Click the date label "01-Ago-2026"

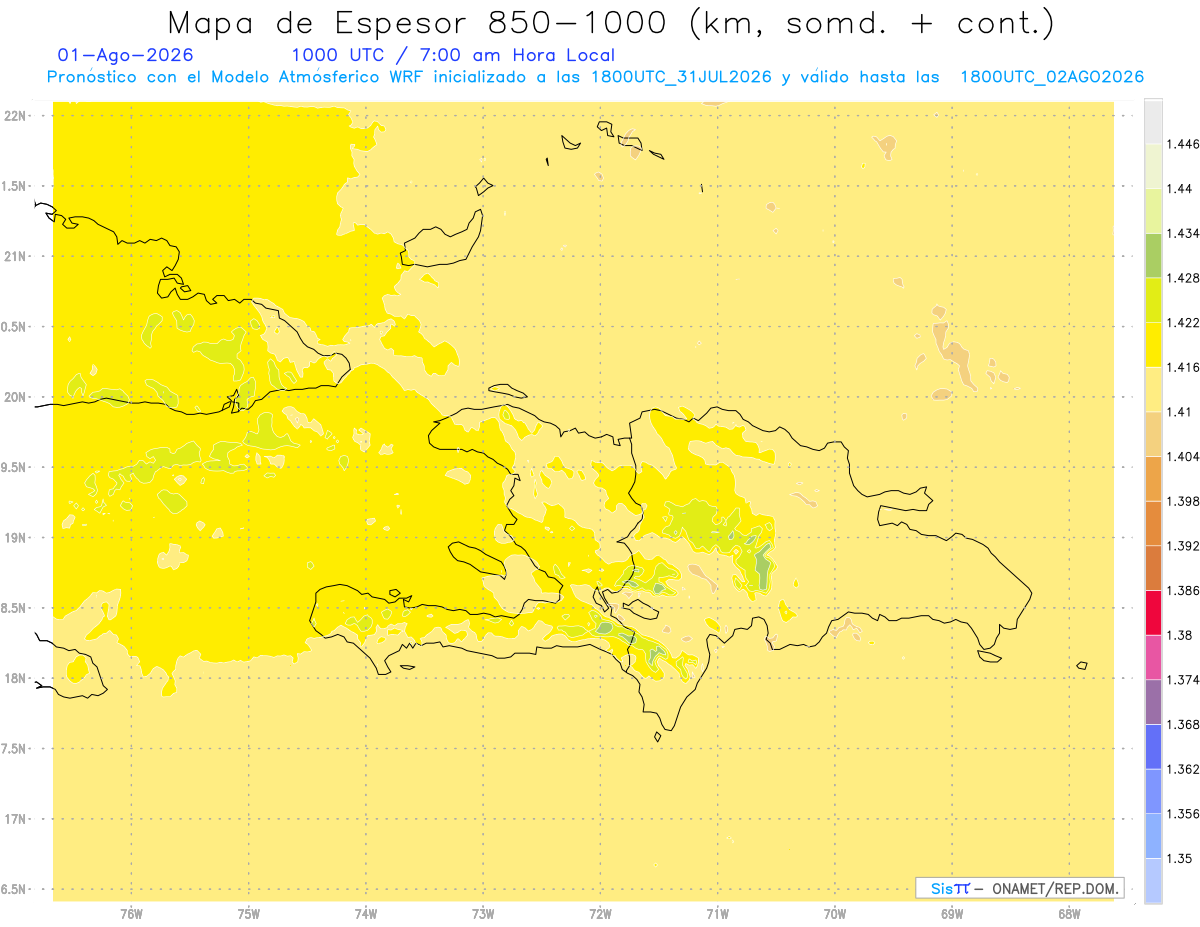click(126, 56)
